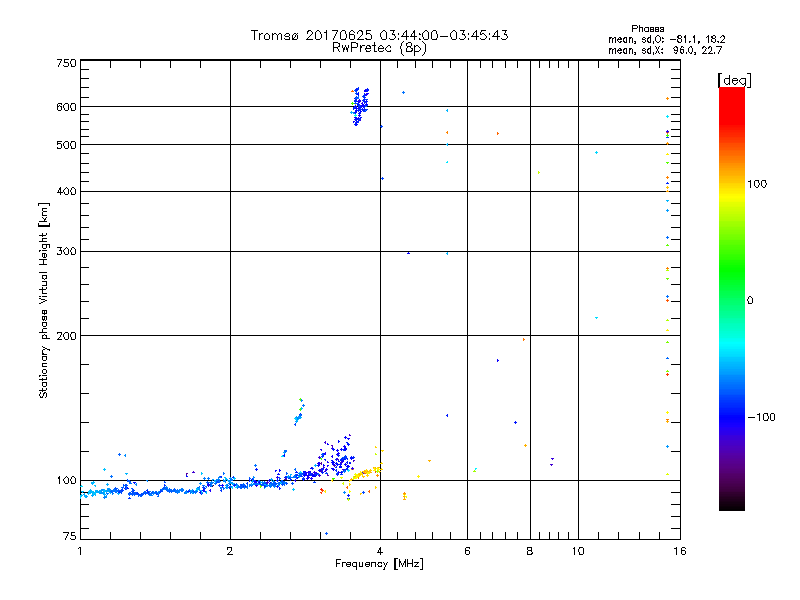Click the dense blue echo cluster near 600 km

click(x=360, y=106)
